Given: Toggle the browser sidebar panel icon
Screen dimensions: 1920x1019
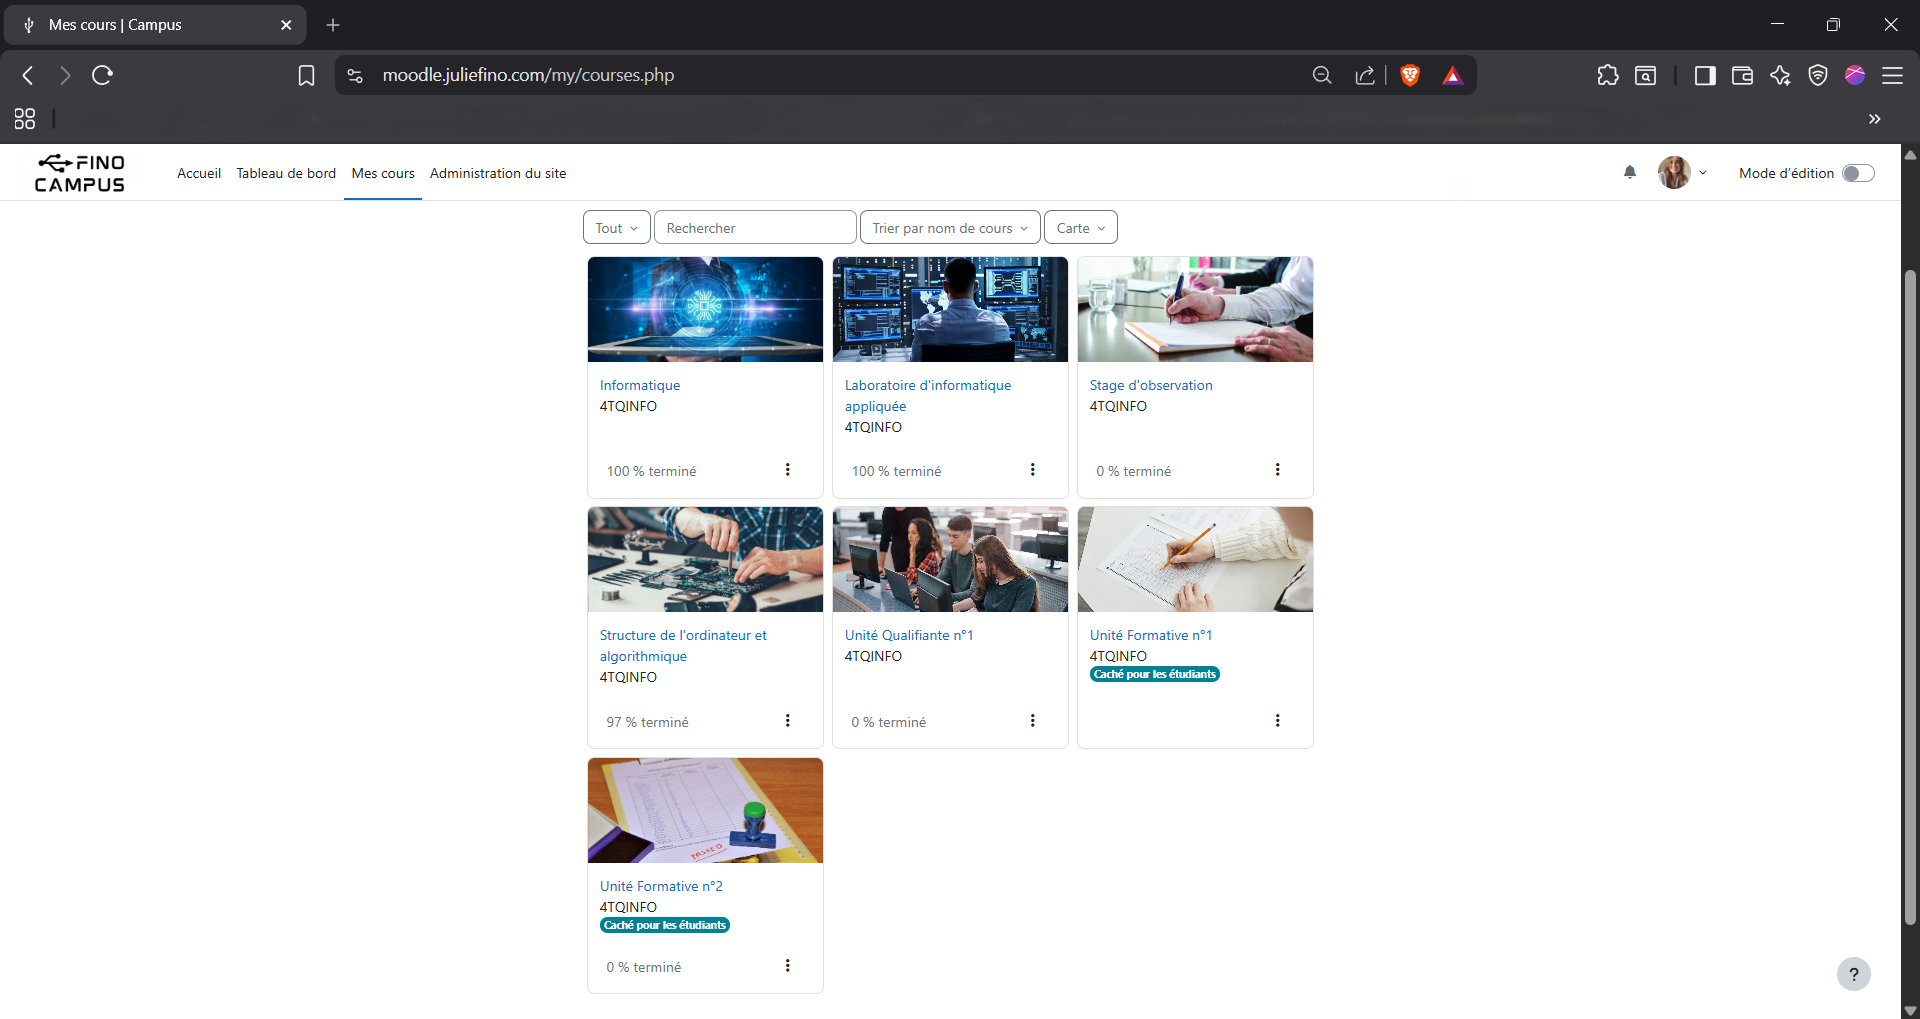Looking at the screenshot, I should click(1704, 75).
